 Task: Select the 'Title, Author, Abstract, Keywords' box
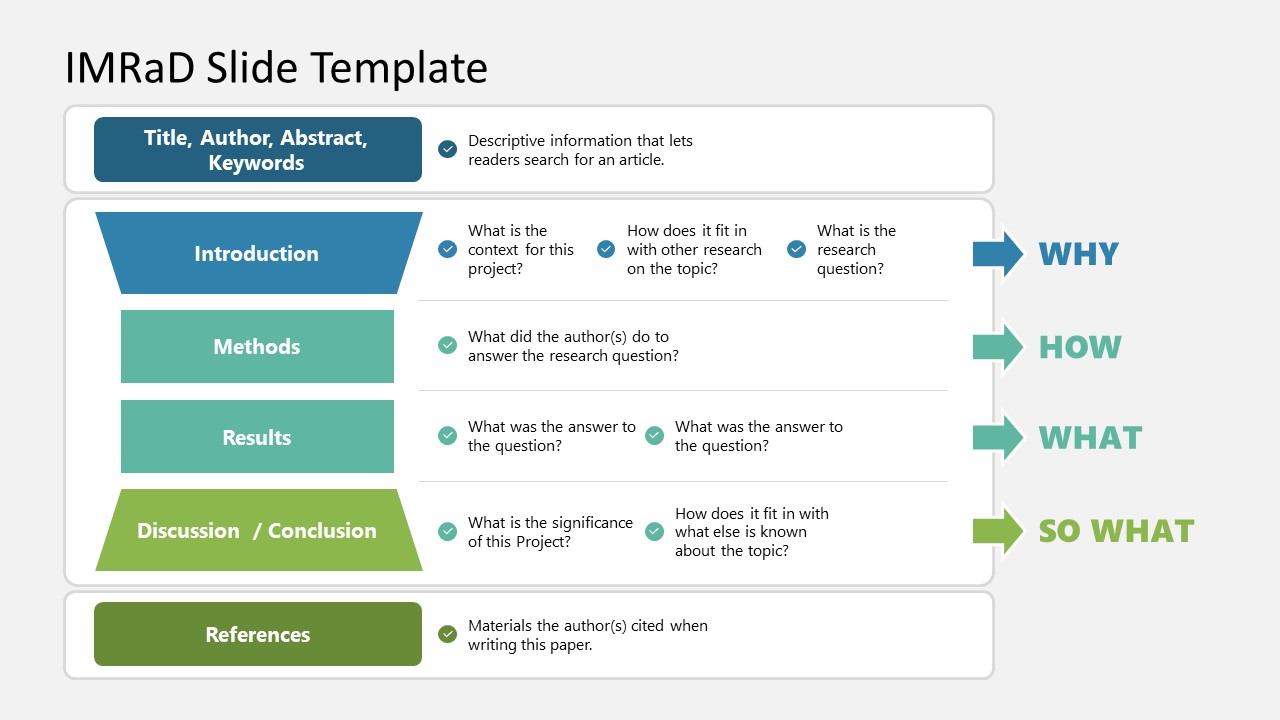[258, 150]
